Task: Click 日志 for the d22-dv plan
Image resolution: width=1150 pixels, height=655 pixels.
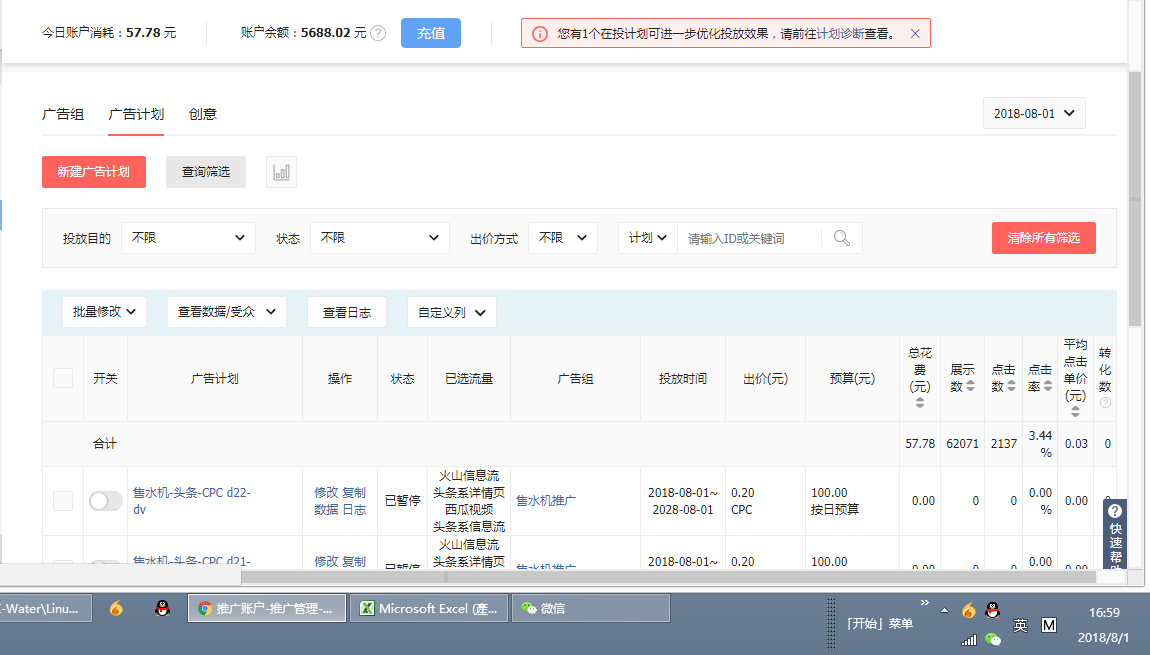Action: pyautogui.click(x=354, y=509)
